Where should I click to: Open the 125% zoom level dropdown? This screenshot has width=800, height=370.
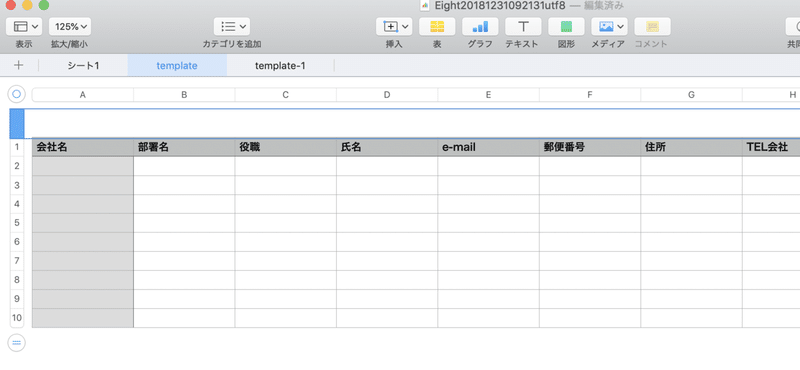tap(70, 27)
